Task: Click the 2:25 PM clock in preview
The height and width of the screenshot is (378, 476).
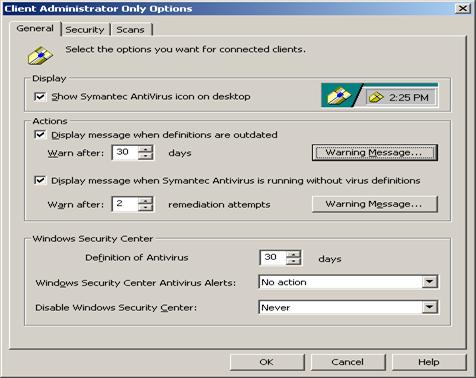Action: pyautogui.click(x=409, y=98)
